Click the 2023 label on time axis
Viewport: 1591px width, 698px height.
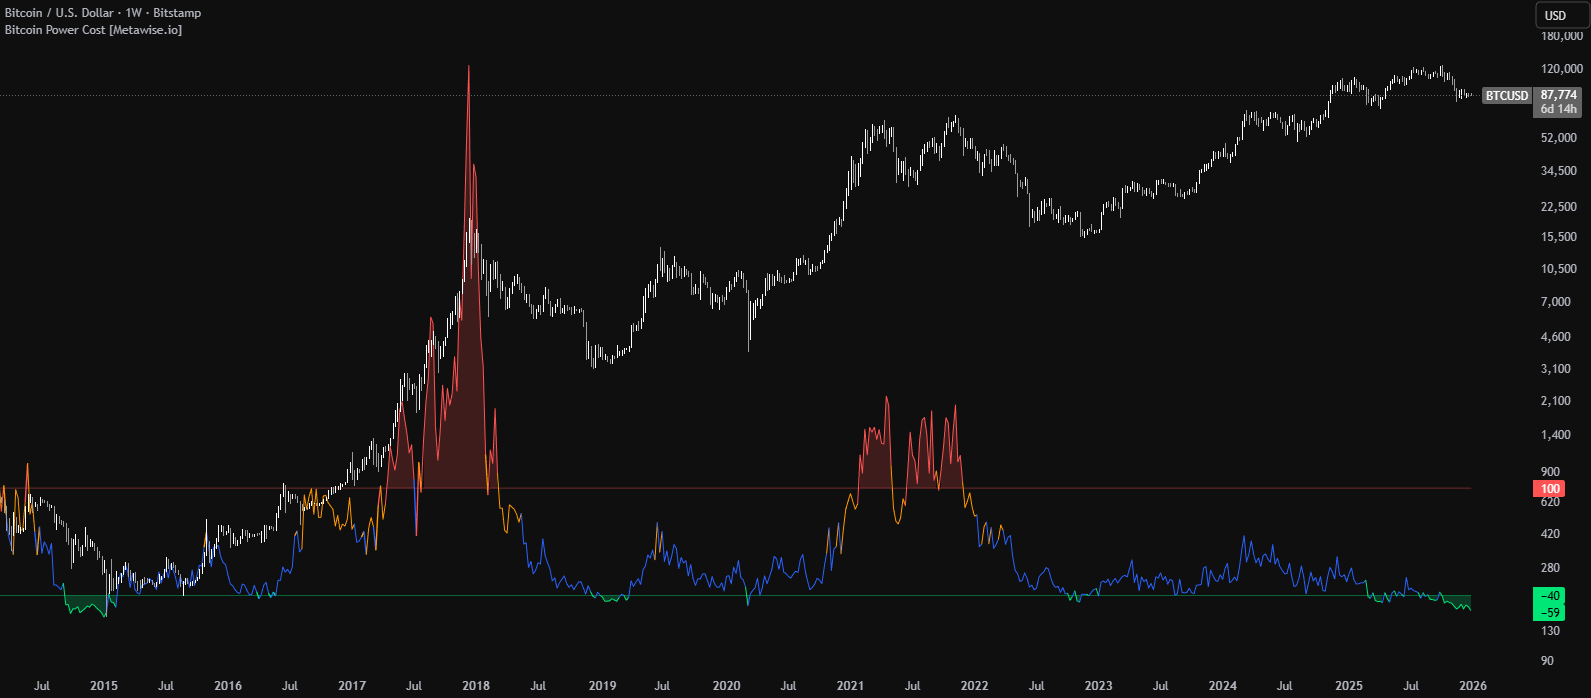pos(1098,686)
